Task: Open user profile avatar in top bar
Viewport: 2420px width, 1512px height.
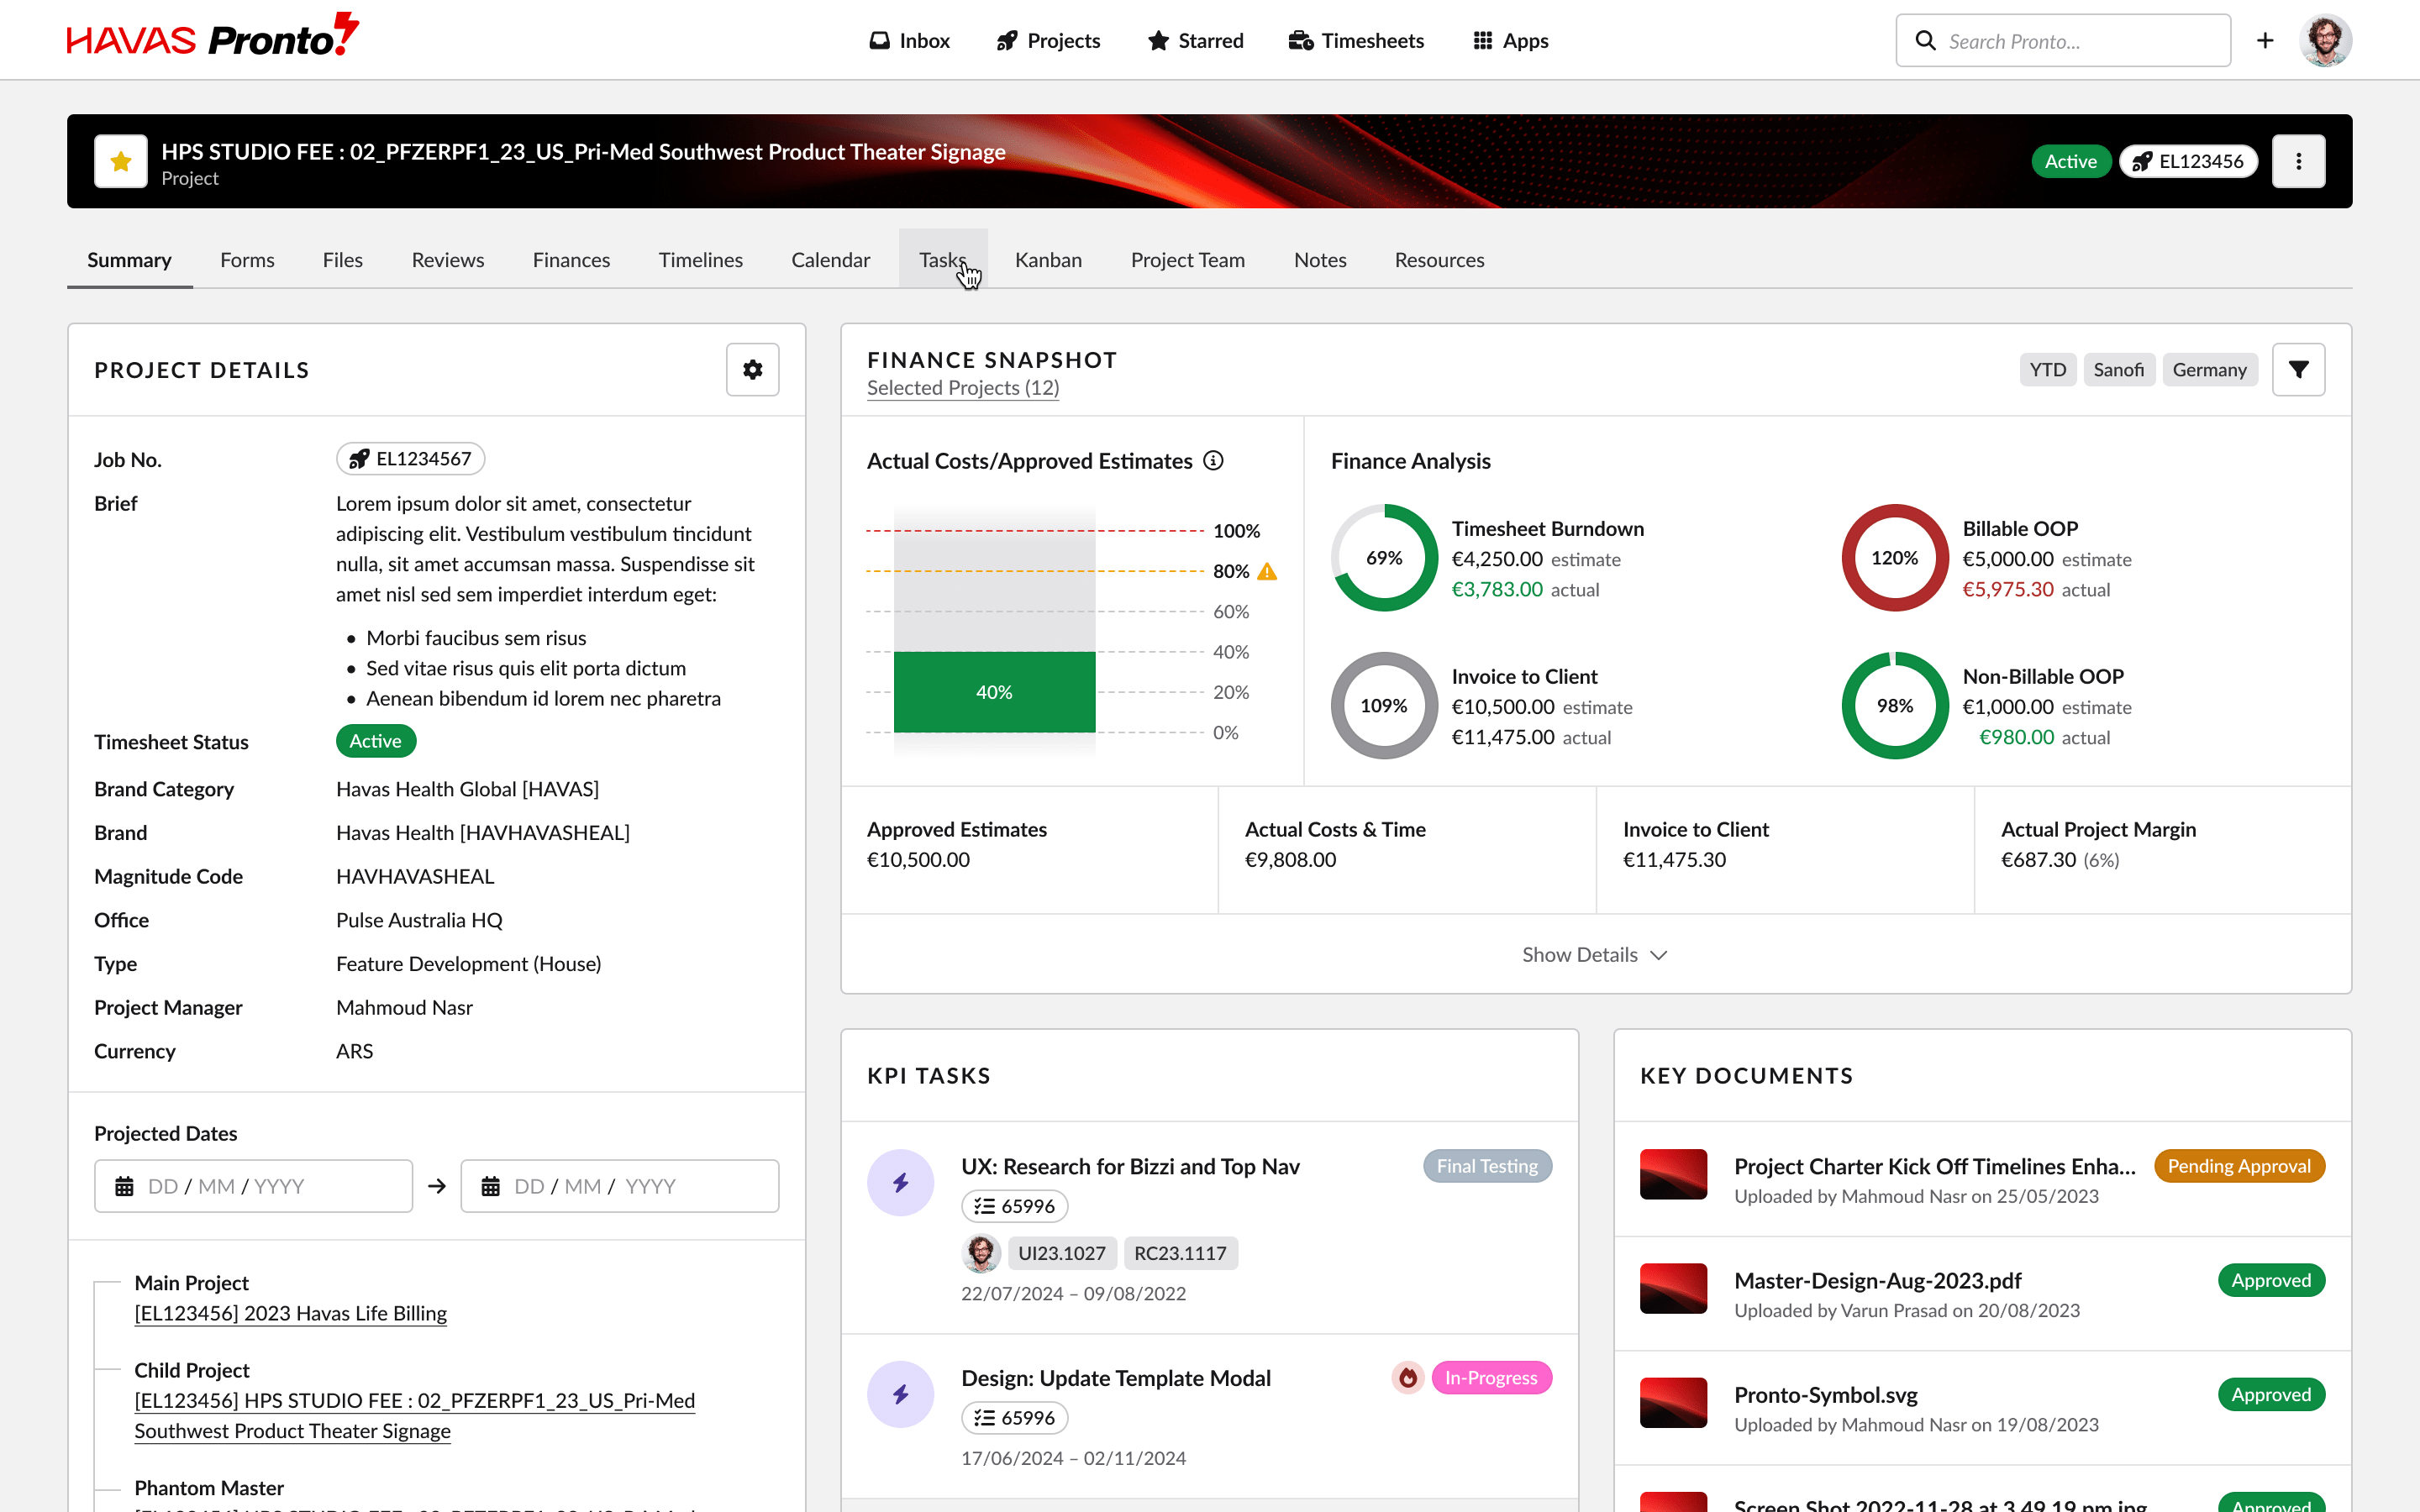Action: click(x=2325, y=41)
